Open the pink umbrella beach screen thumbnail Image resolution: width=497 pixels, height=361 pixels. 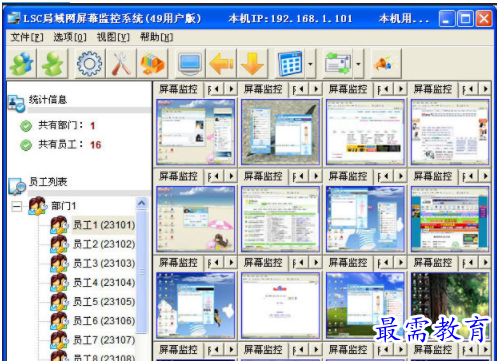(195, 219)
